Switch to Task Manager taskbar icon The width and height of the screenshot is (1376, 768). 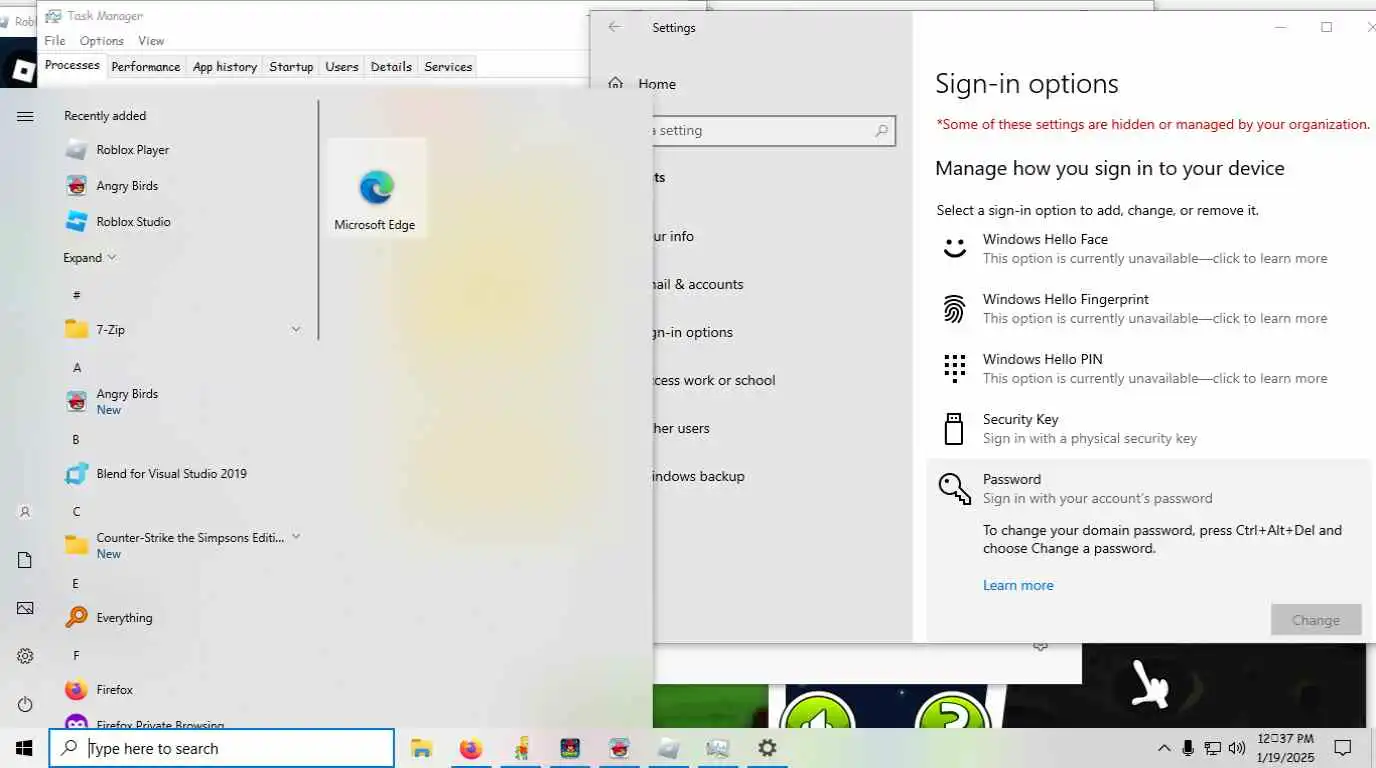point(717,748)
